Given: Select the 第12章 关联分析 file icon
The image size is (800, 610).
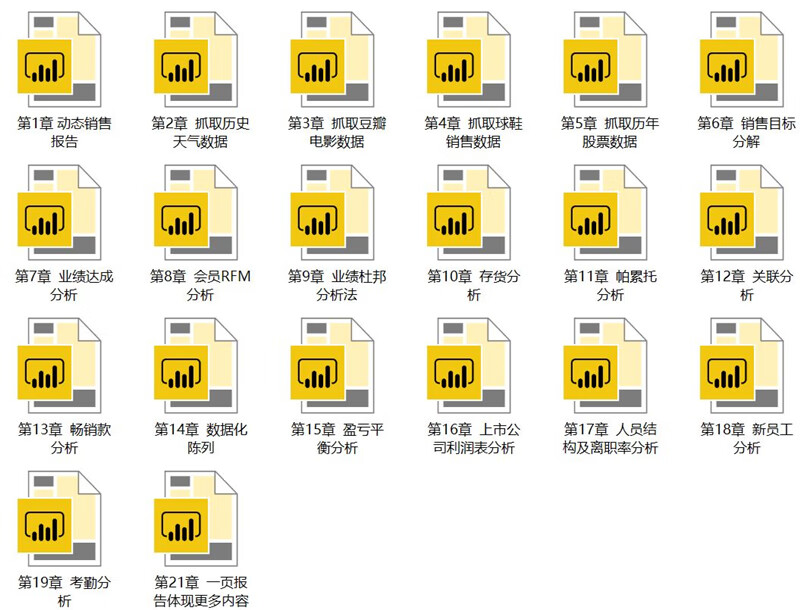Looking at the screenshot, I should coord(742,212).
